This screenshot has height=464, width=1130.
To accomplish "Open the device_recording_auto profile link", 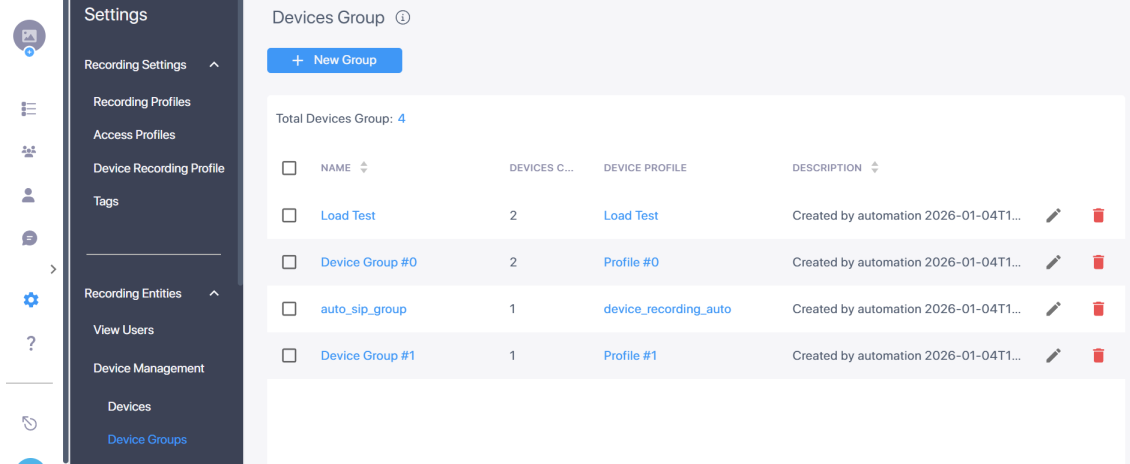I will pyautogui.click(x=667, y=309).
